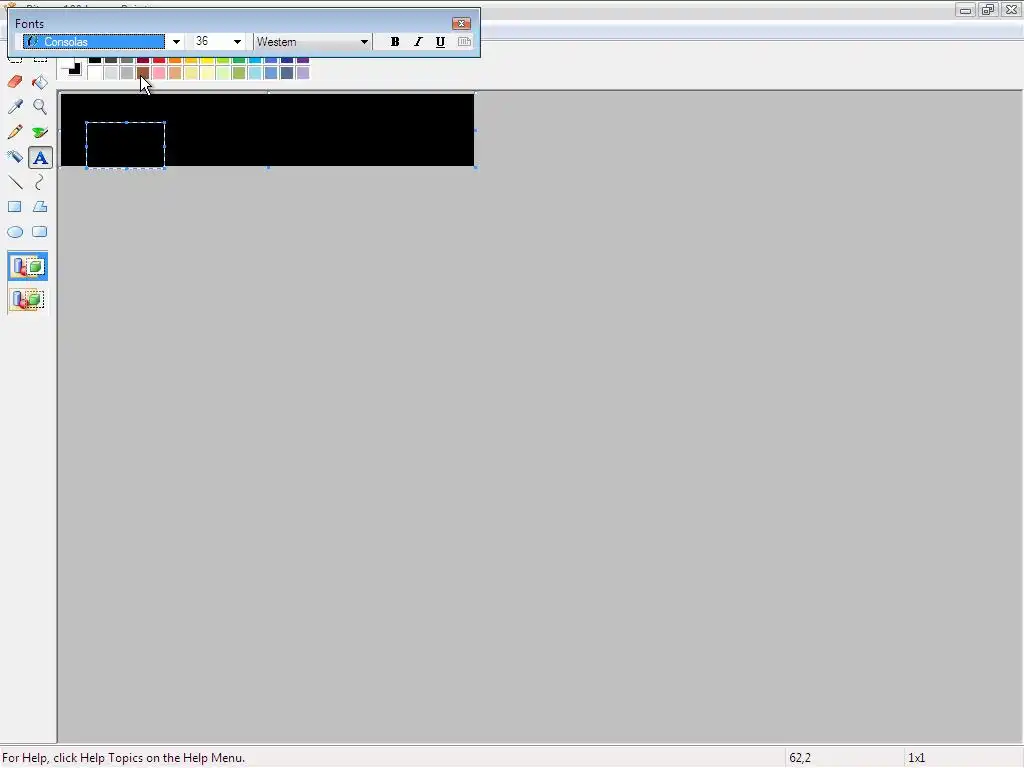Select the Eraser tool
Viewport: 1024px width, 768px height.
click(x=15, y=82)
